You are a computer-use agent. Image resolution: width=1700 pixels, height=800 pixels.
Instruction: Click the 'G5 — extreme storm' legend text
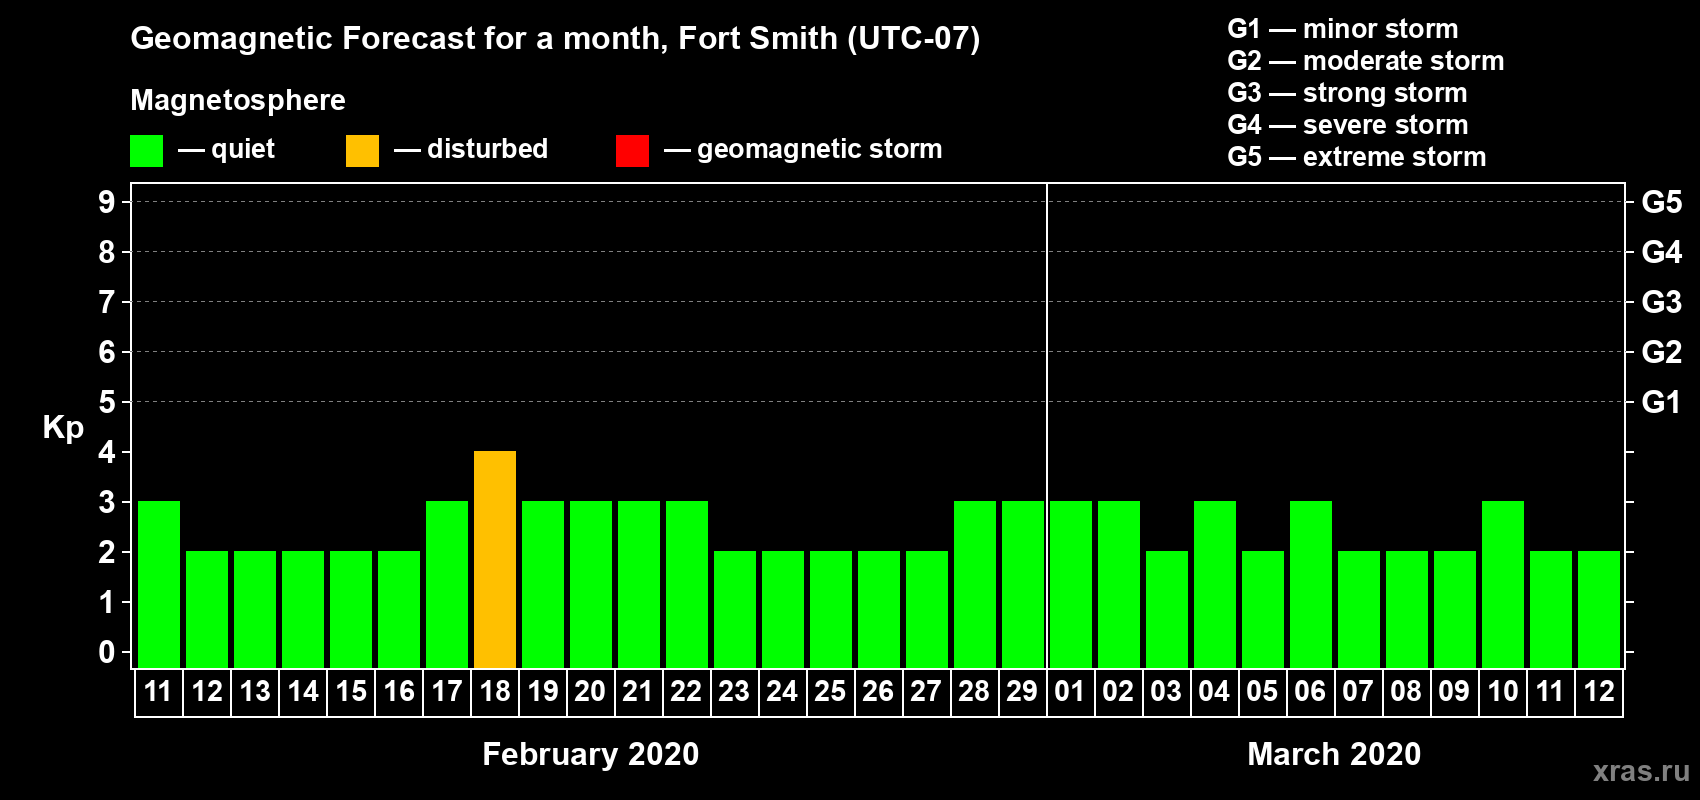tap(1357, 157)
